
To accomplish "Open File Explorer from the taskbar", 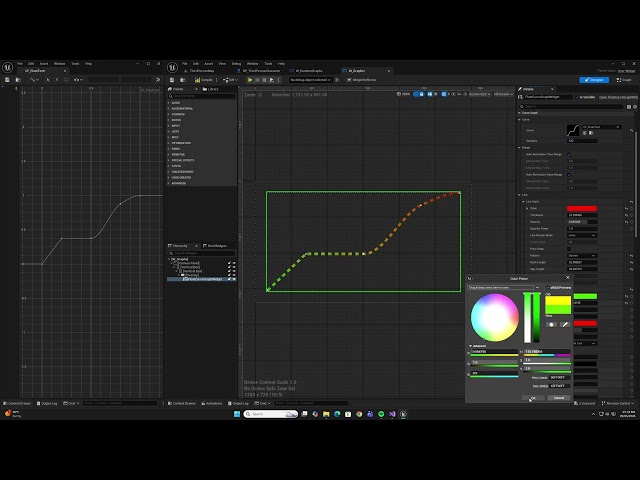I will (x=326, y=414).
